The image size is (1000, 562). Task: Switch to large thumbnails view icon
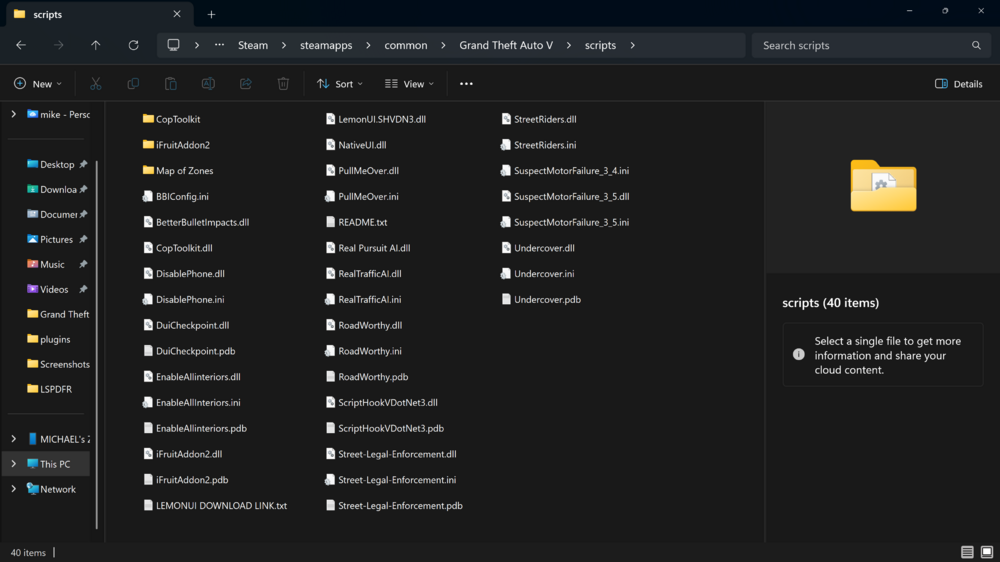coord(987,552)
